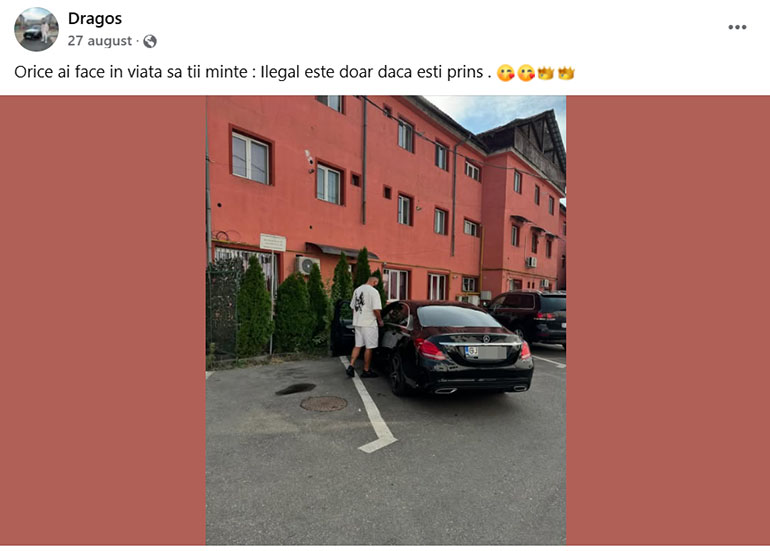The height and width of the screenshot is (551, 770).
Task: Click the dark SUV parked behind the Mercedes
Action: 529,318
